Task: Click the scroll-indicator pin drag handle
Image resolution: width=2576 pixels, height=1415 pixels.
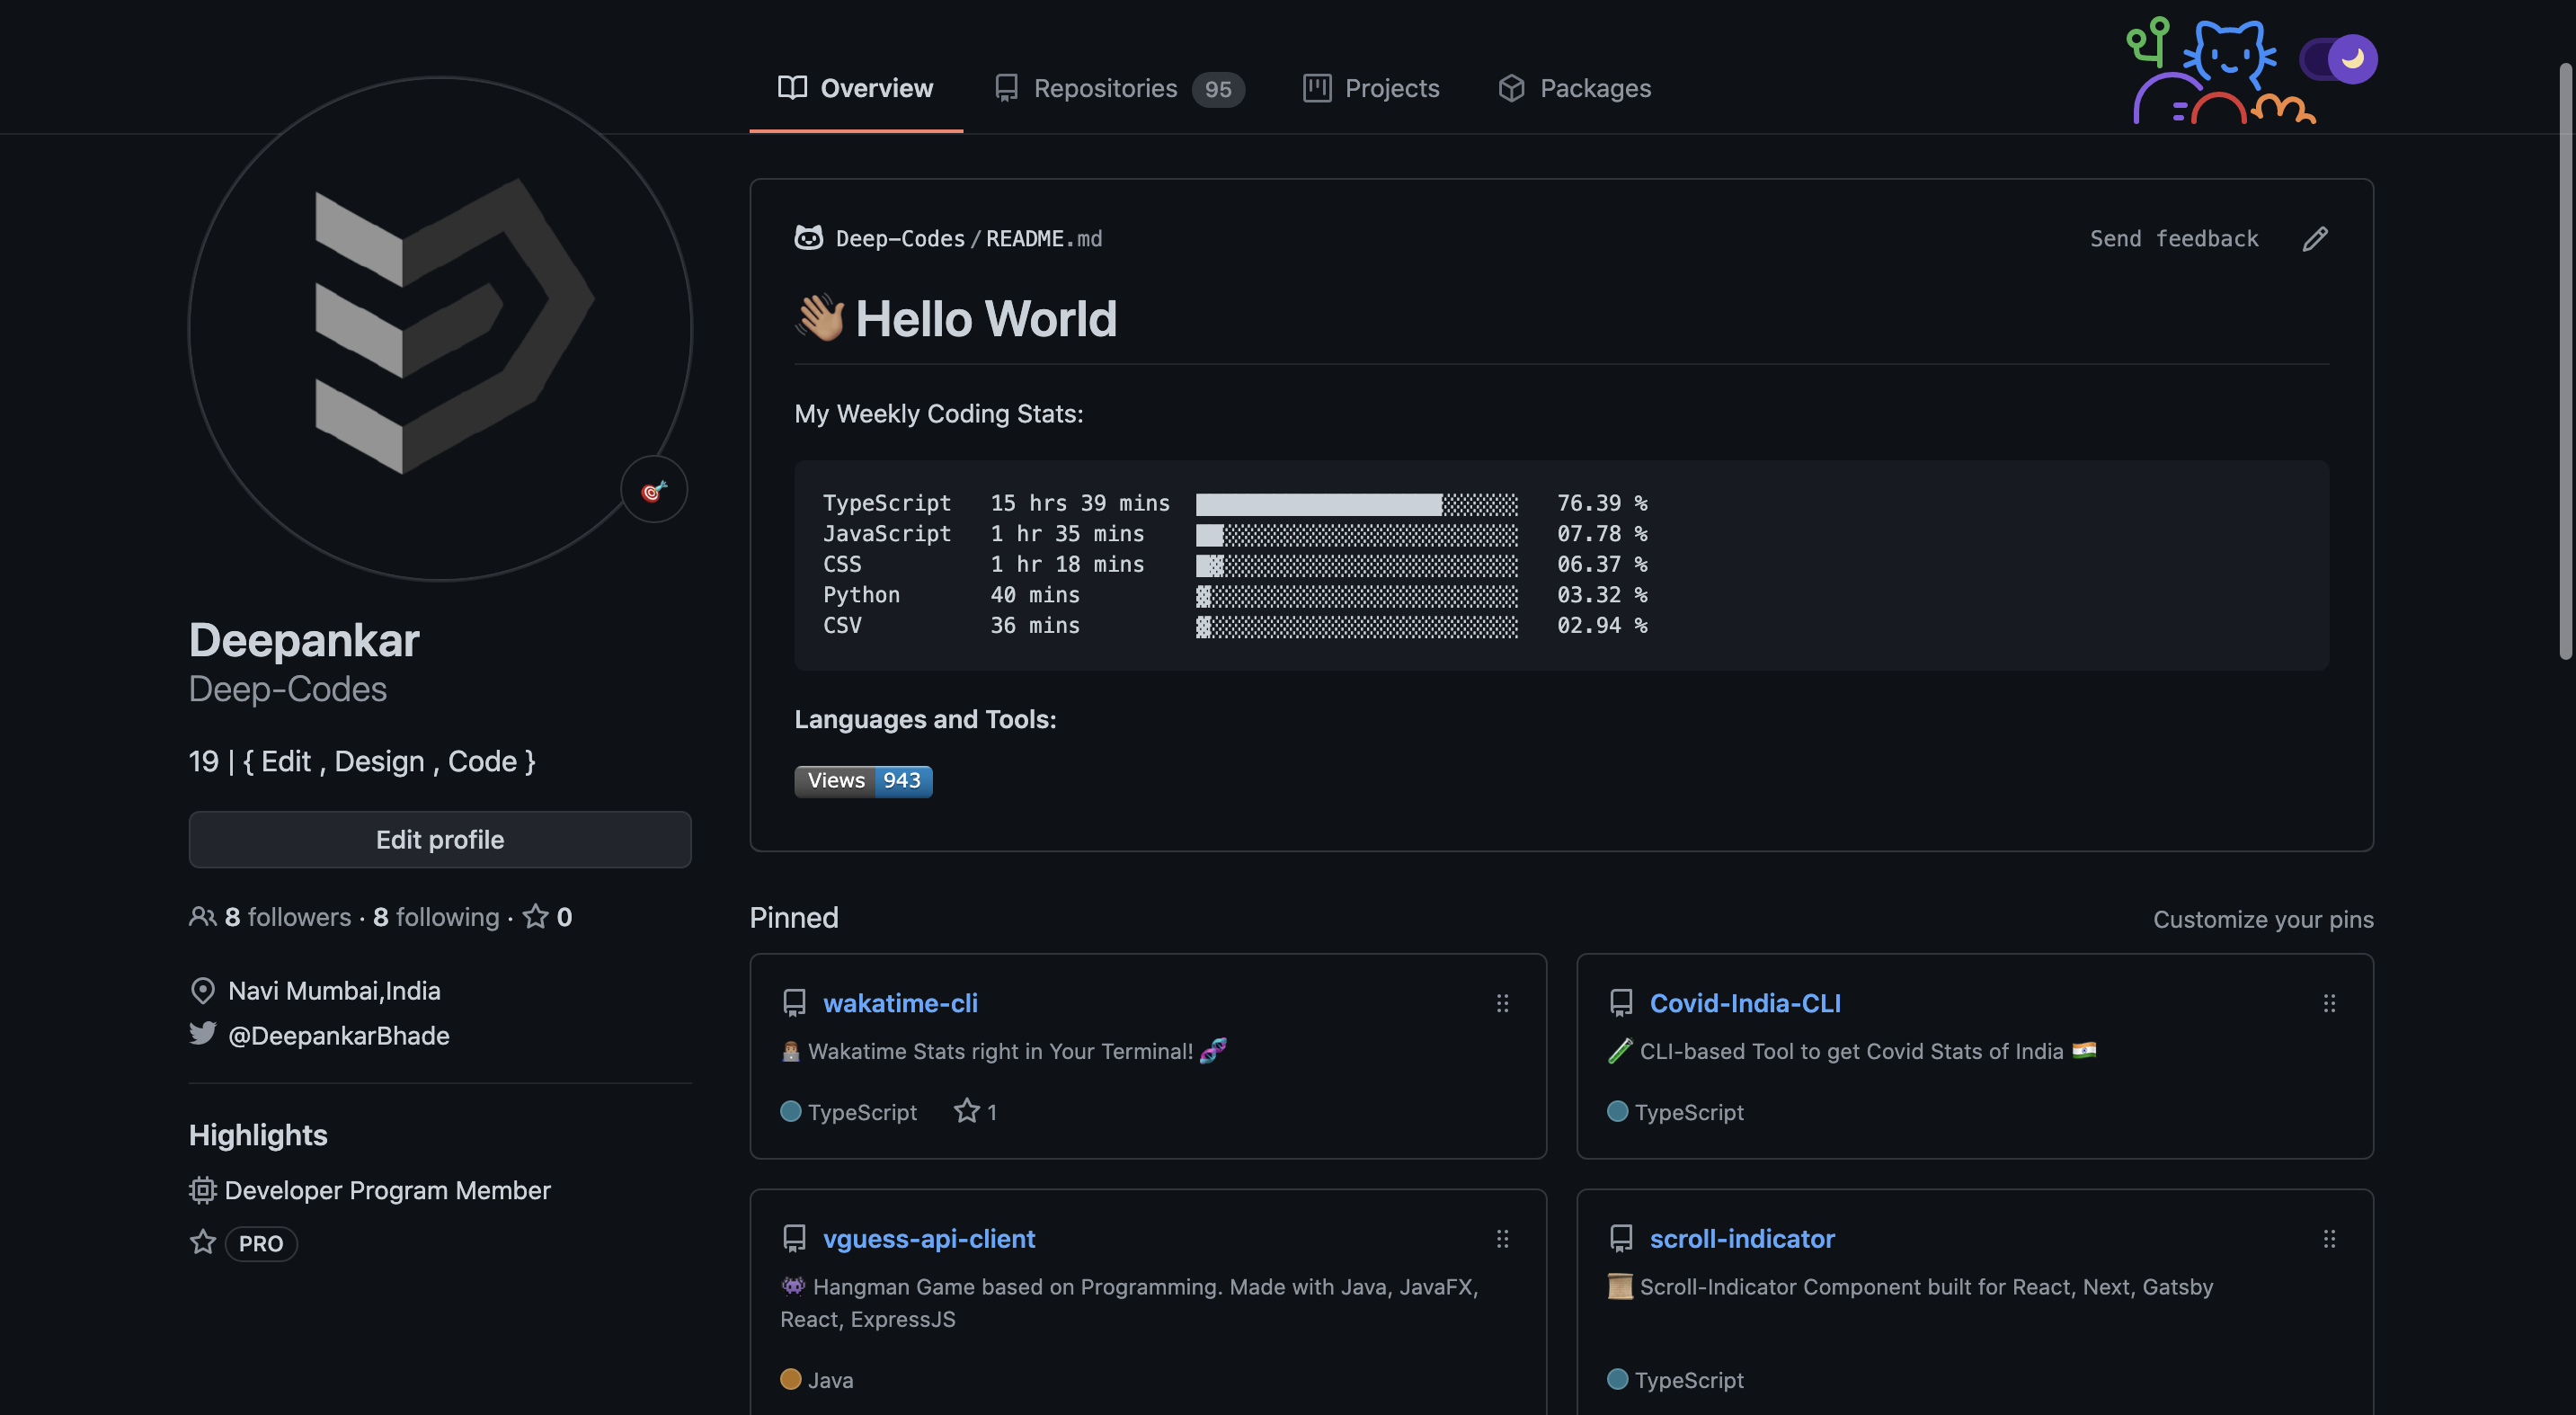Action: [2329, 1239]
